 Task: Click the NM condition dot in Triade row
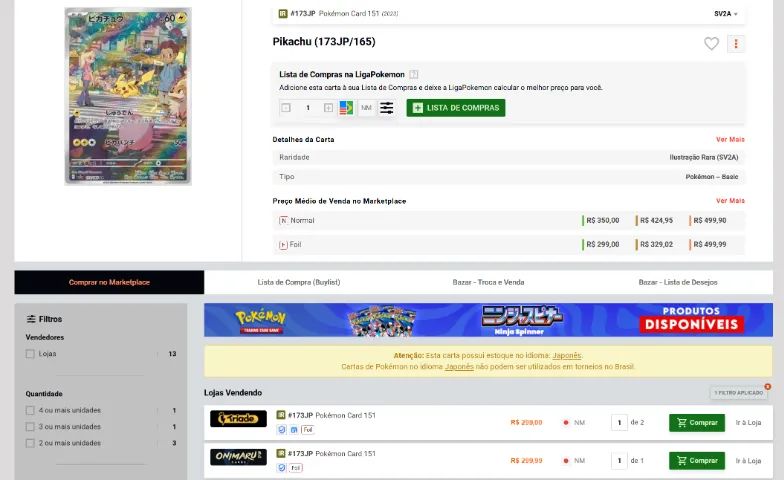coord(566,422)
